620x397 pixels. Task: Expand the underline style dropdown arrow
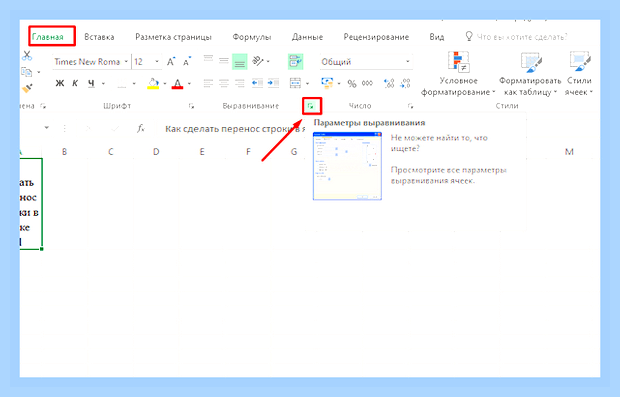(x=103, y=83)
